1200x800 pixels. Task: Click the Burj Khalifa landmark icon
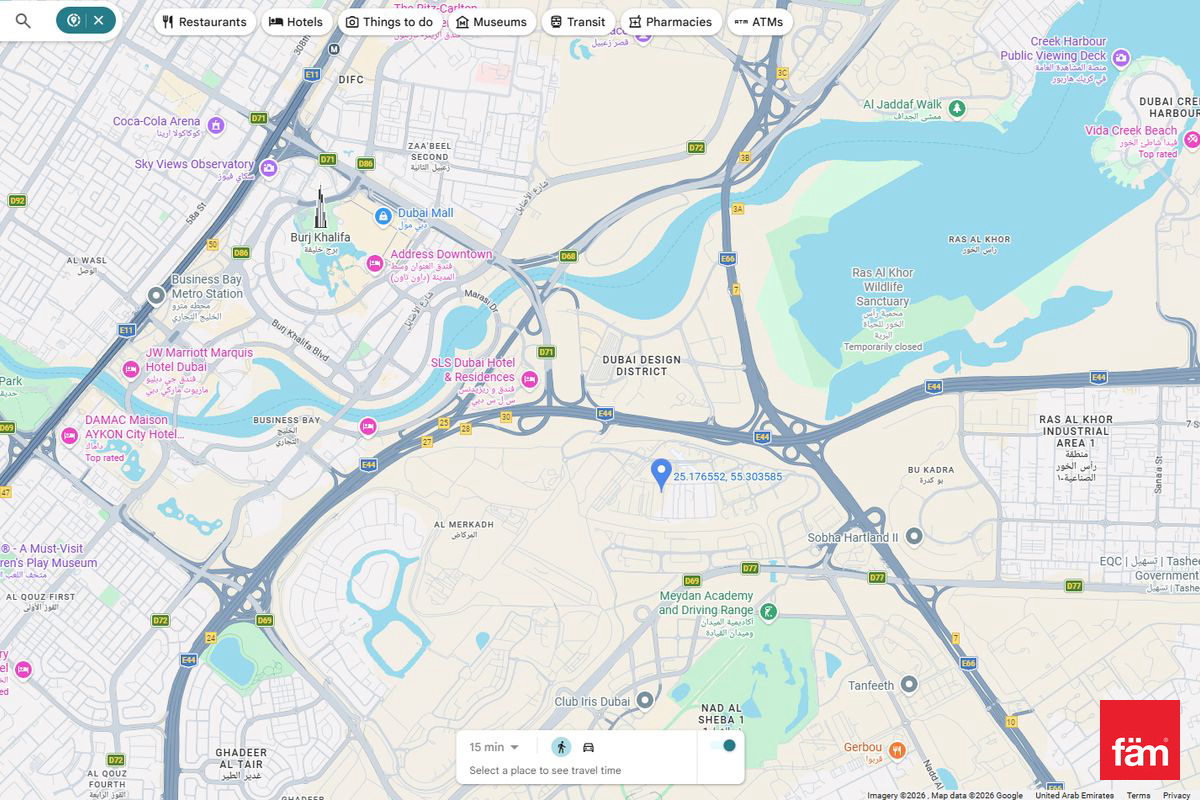point(321,207)
